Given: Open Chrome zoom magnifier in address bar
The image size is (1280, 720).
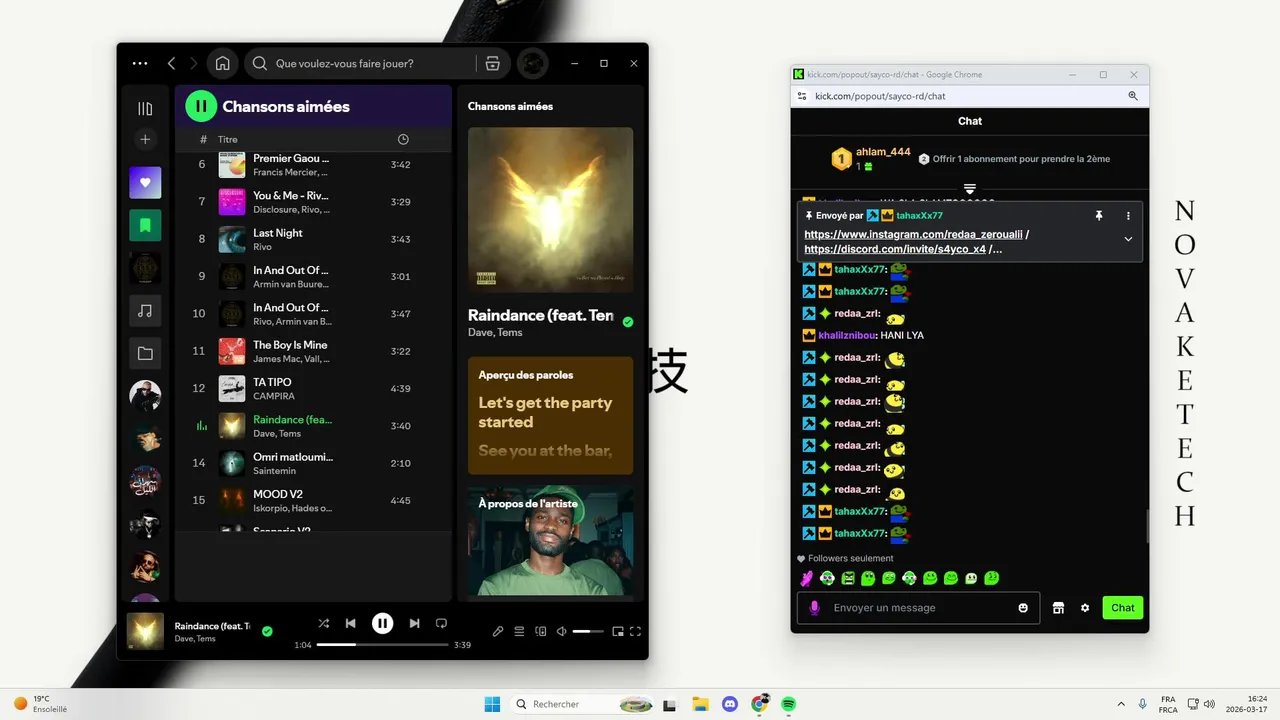Looking at the screenshot, I should point(1133,96).
